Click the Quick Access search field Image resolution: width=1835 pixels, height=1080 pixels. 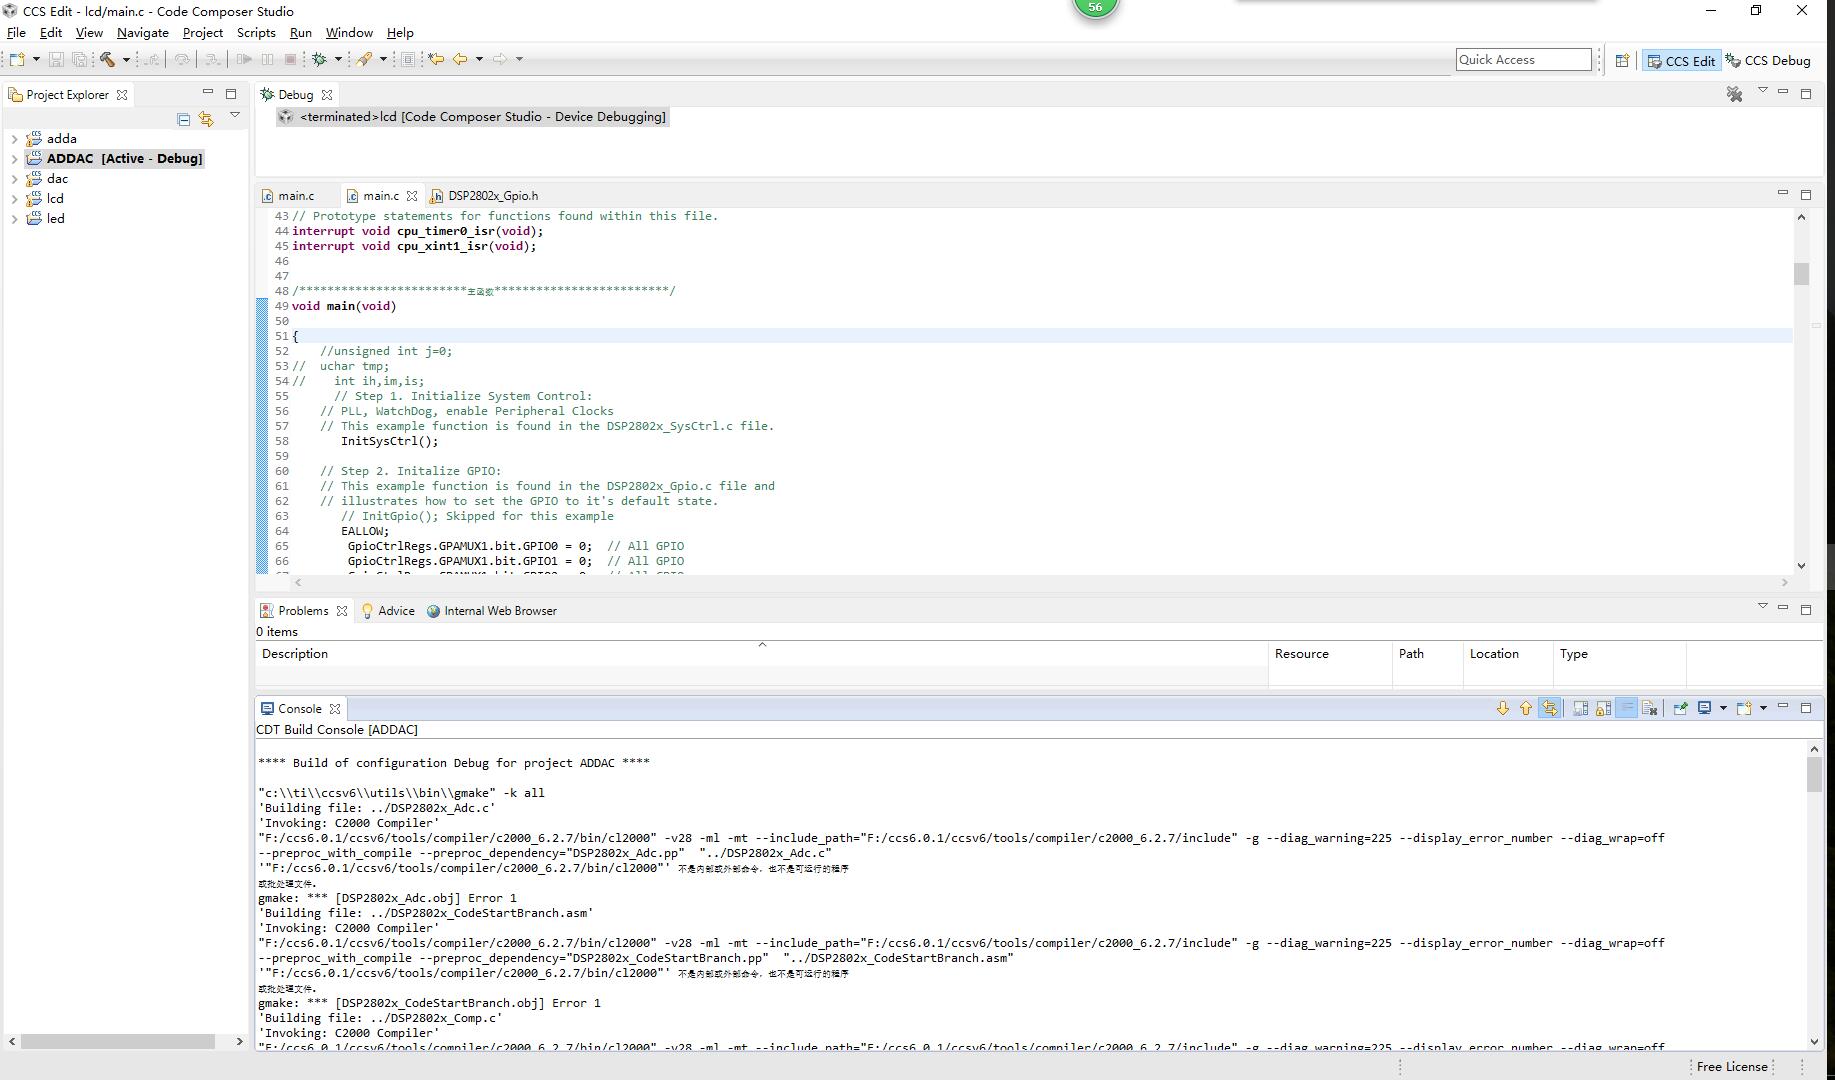(x=1523, y=60)
